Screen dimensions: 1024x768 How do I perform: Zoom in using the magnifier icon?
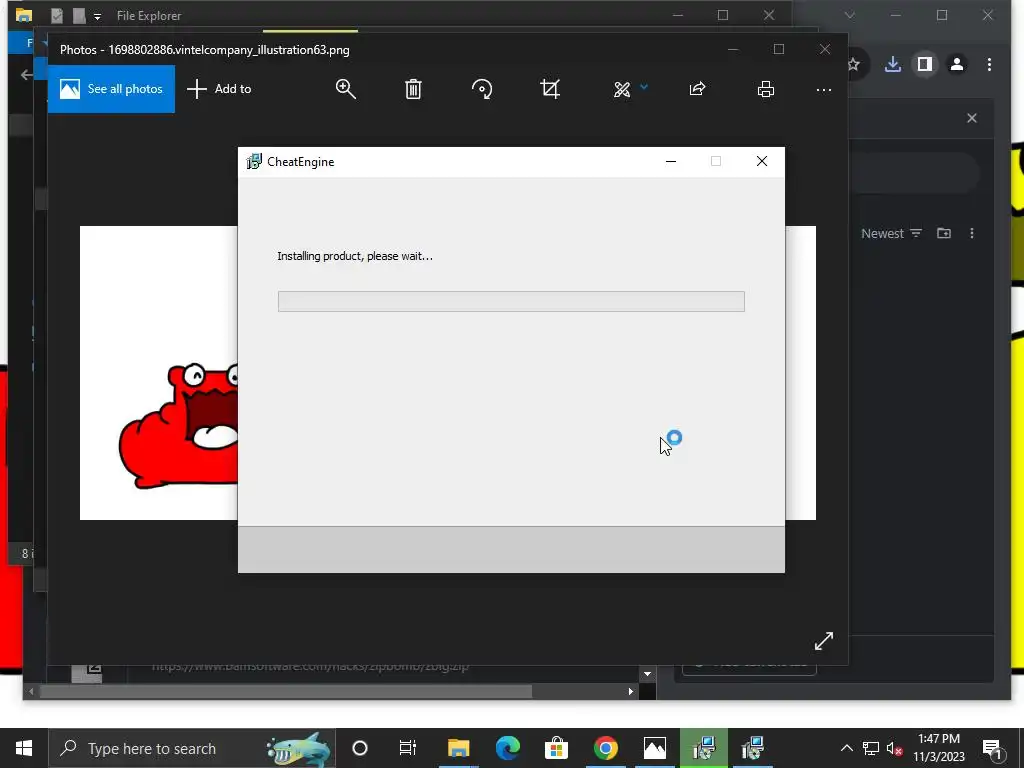coord(345,89)
